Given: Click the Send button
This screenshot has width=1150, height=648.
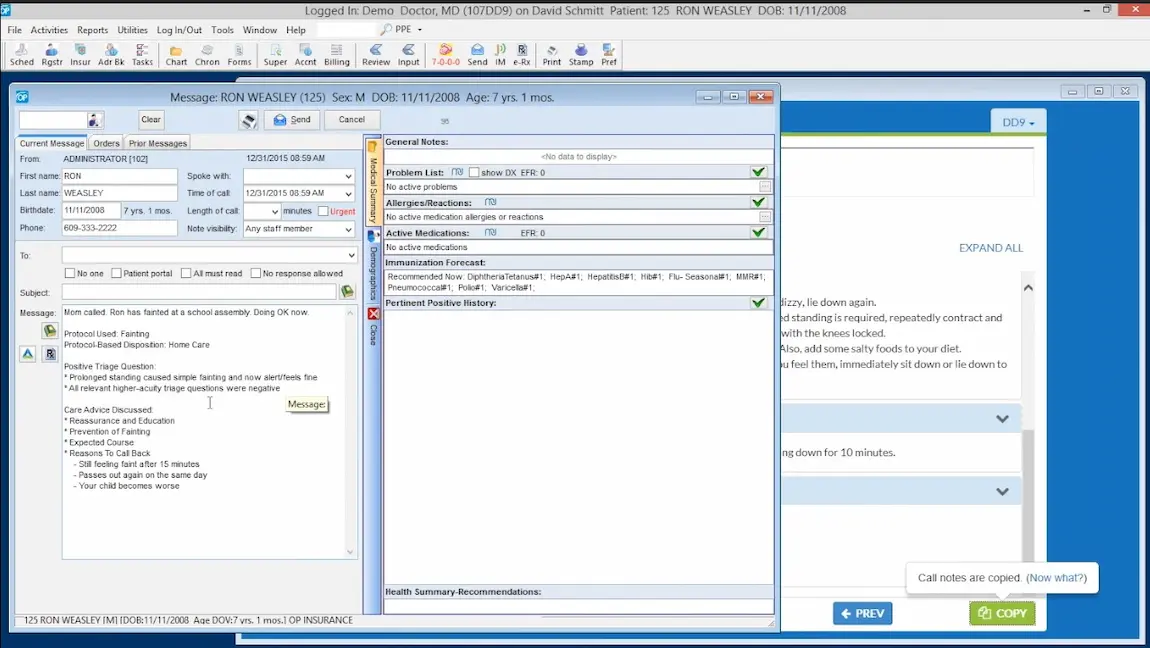Looking at the screenshot, I should point(292,119).
